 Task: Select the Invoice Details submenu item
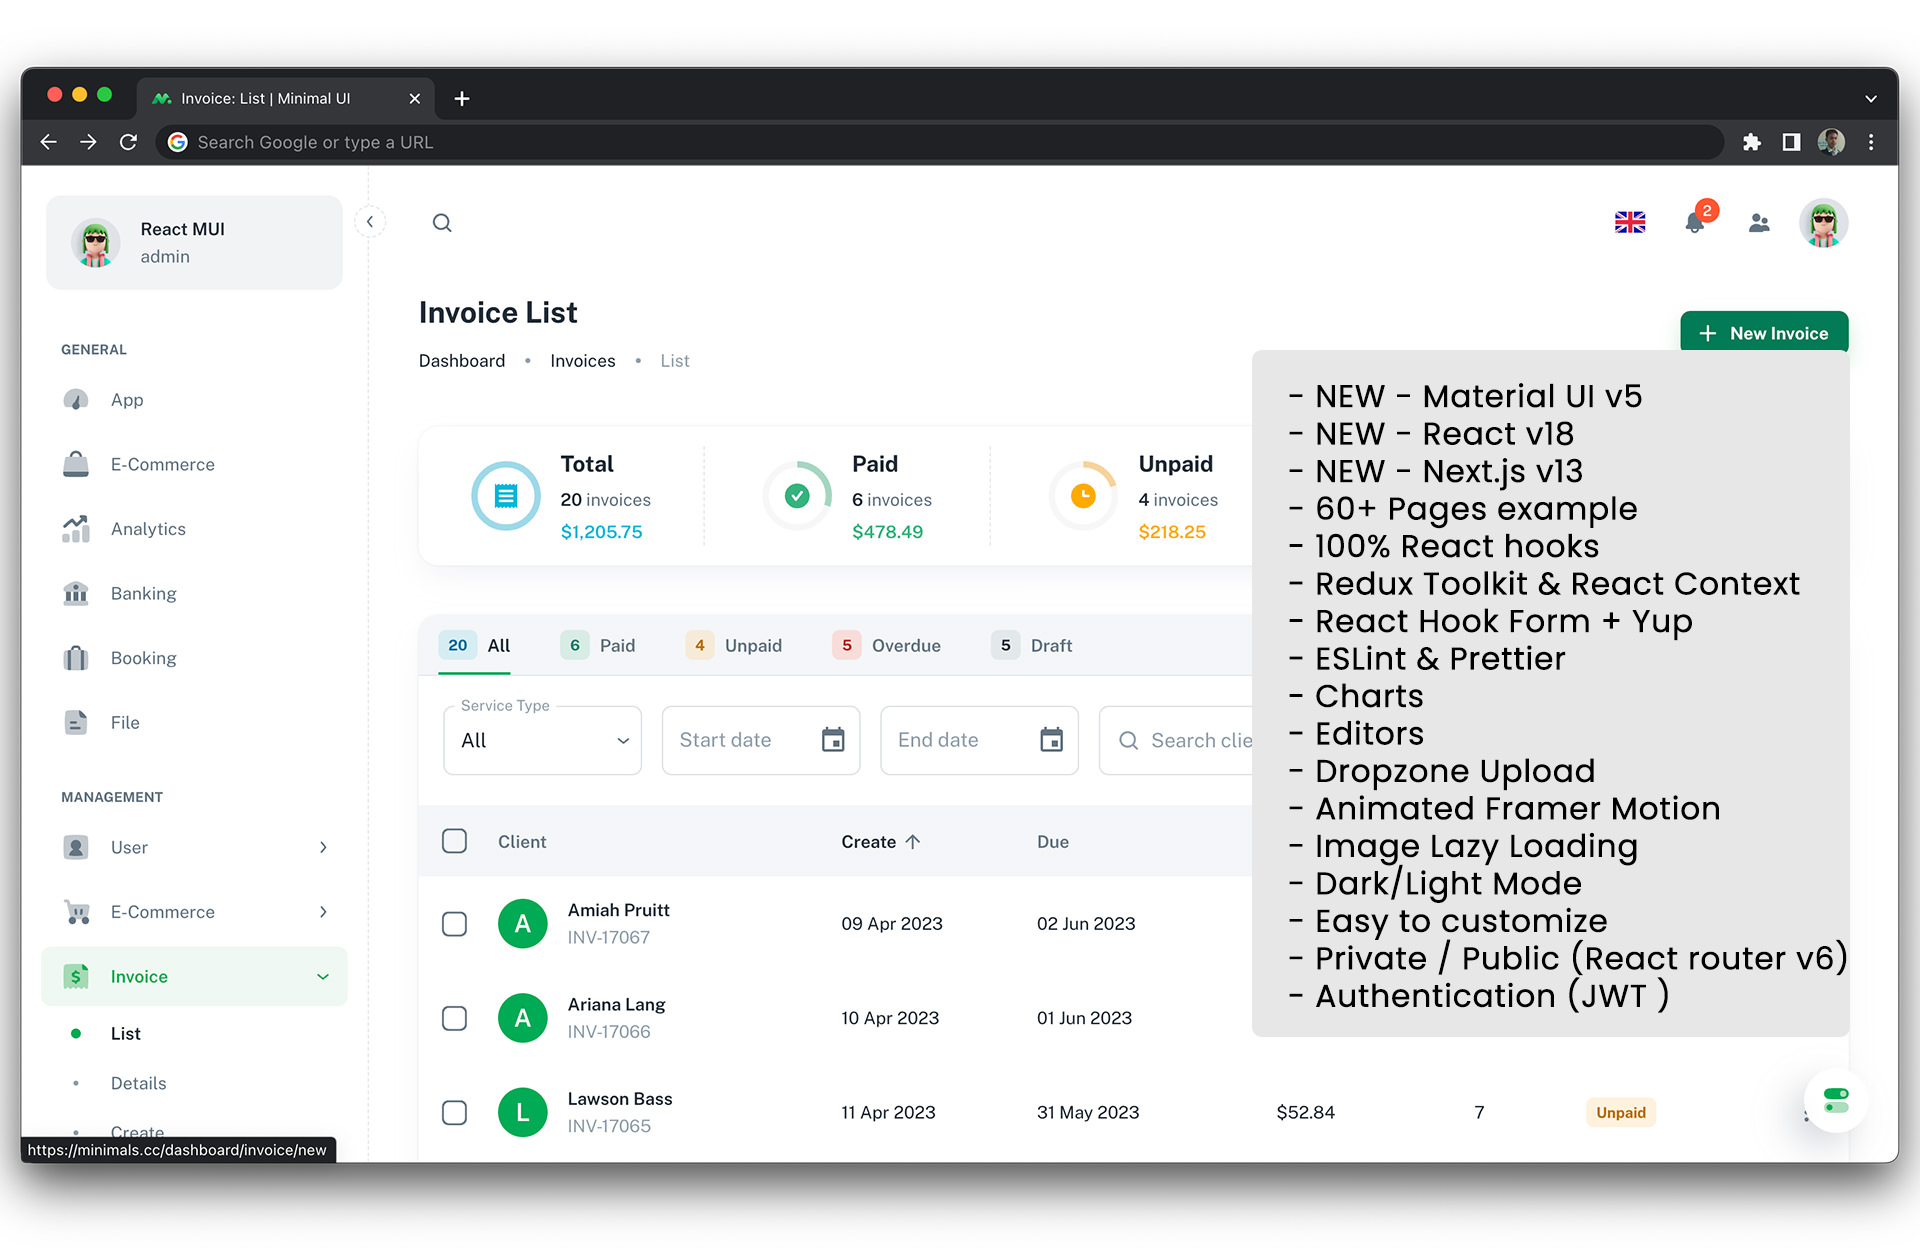pos(194,1084)
